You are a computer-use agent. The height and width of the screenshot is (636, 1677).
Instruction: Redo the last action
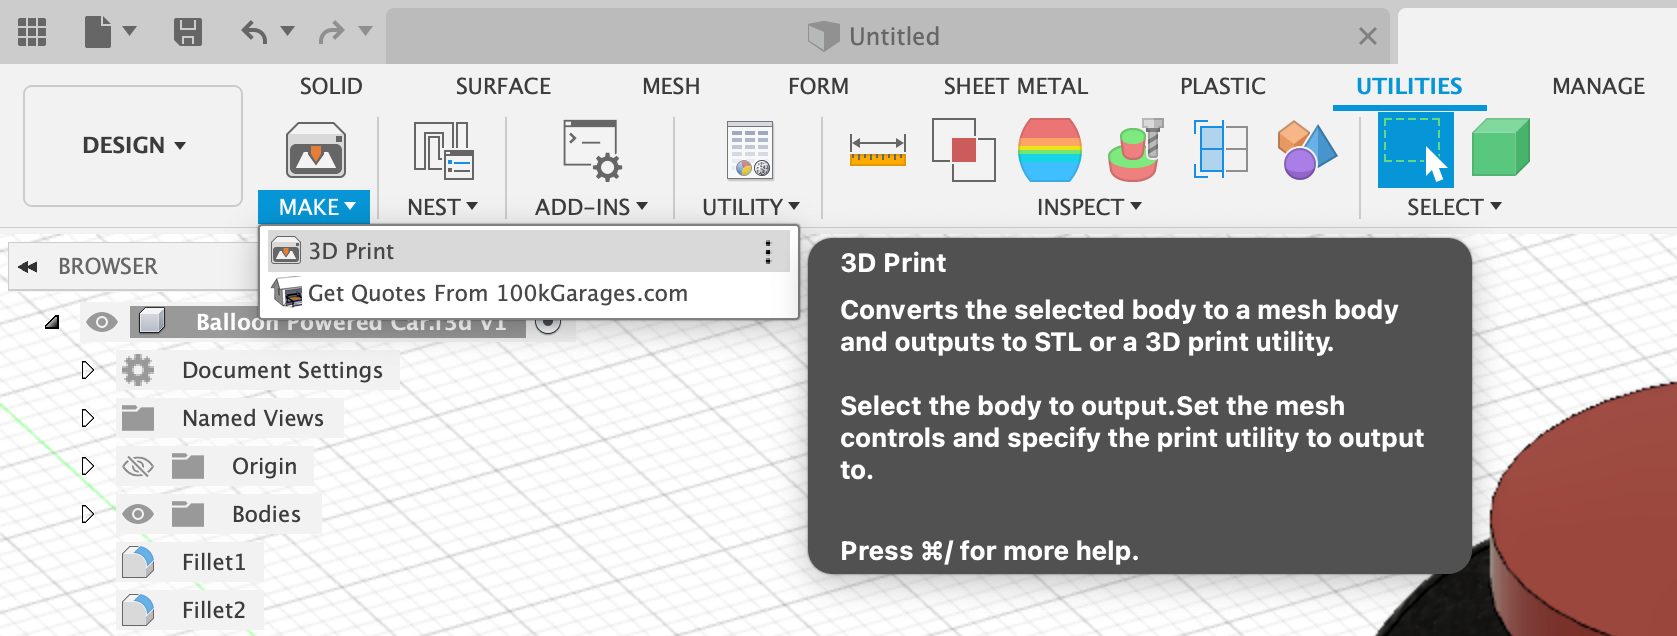tap(331, 33)
